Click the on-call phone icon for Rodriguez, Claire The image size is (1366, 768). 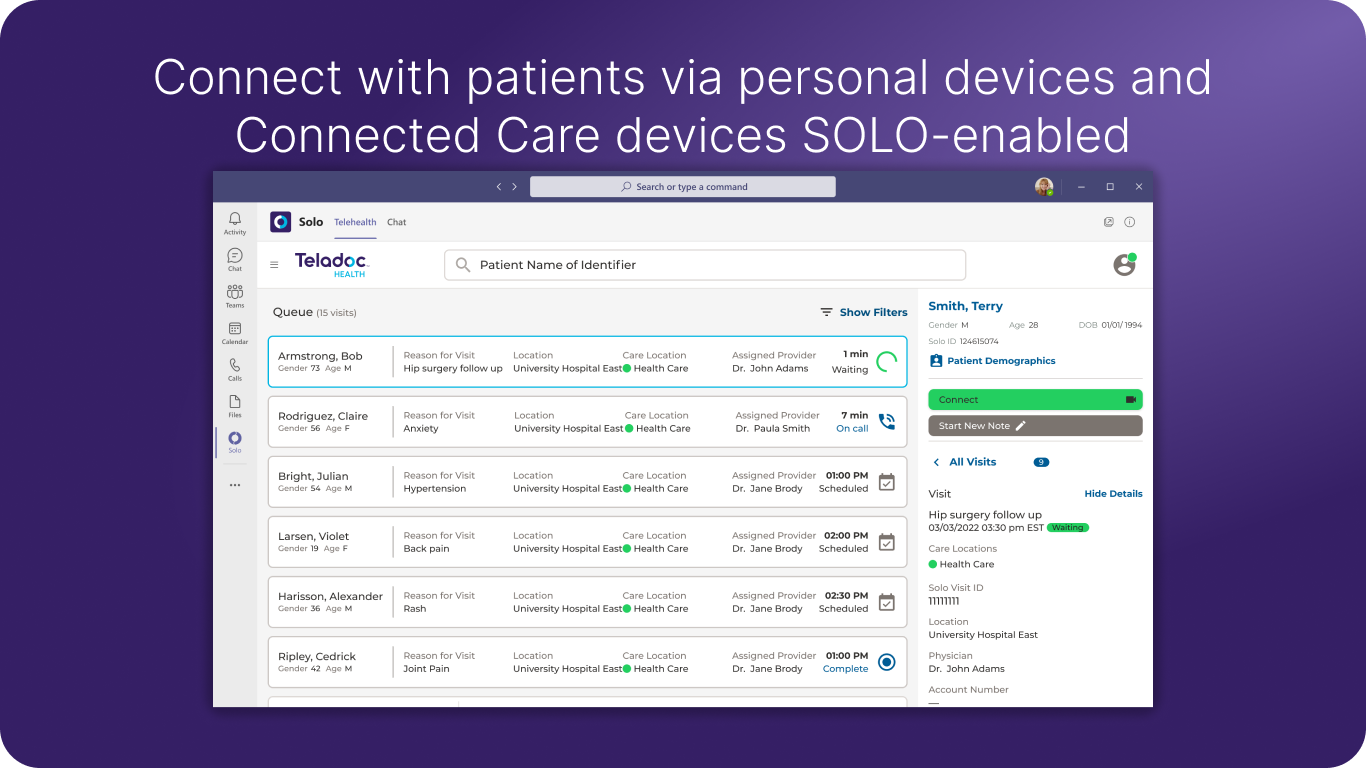pyautogui.click(x=886, y=422)
